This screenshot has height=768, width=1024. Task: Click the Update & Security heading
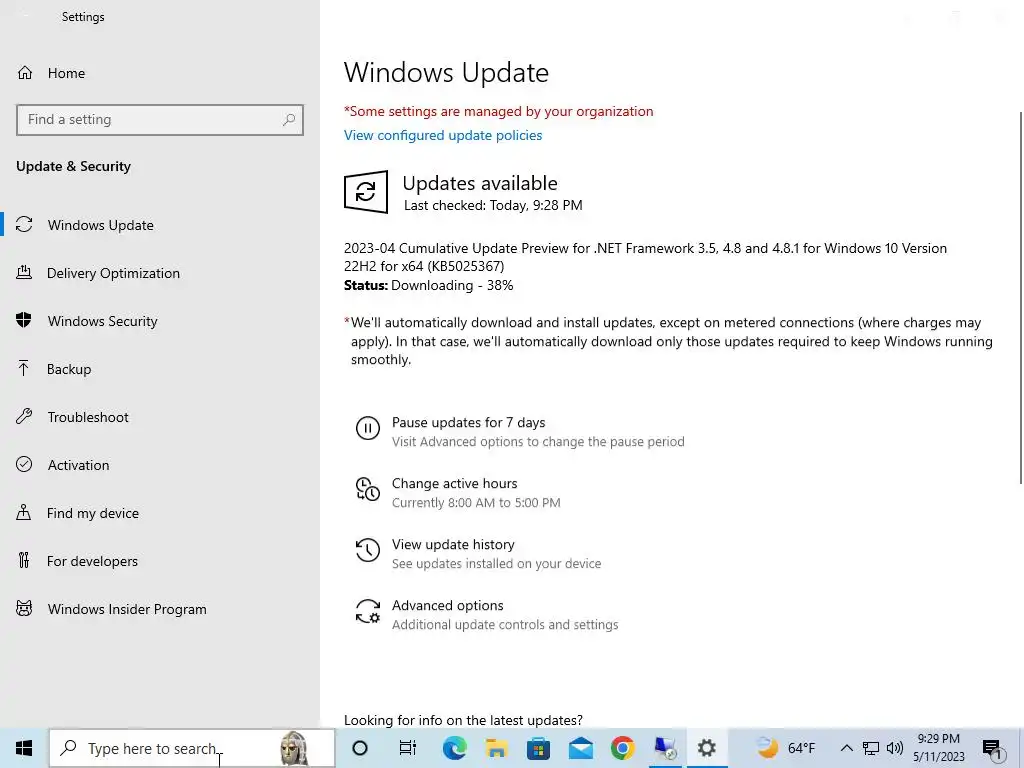click(73, 167)
